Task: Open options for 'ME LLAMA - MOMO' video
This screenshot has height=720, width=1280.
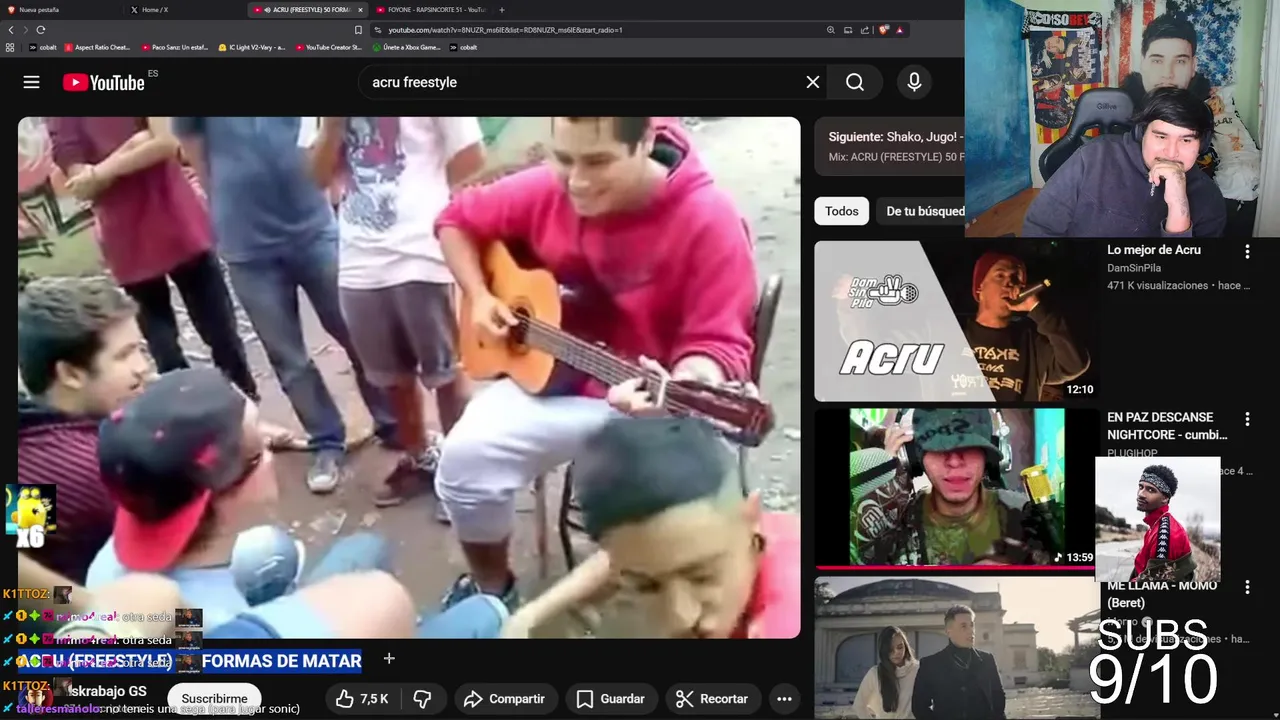Action: pyautogui.click(x=1247, y=587)
